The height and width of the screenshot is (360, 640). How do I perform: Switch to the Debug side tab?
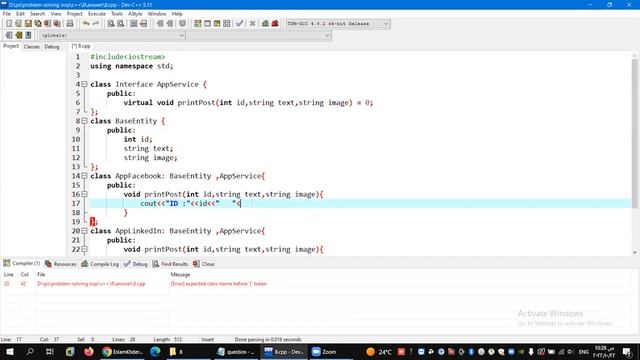(x=52, y=47)
